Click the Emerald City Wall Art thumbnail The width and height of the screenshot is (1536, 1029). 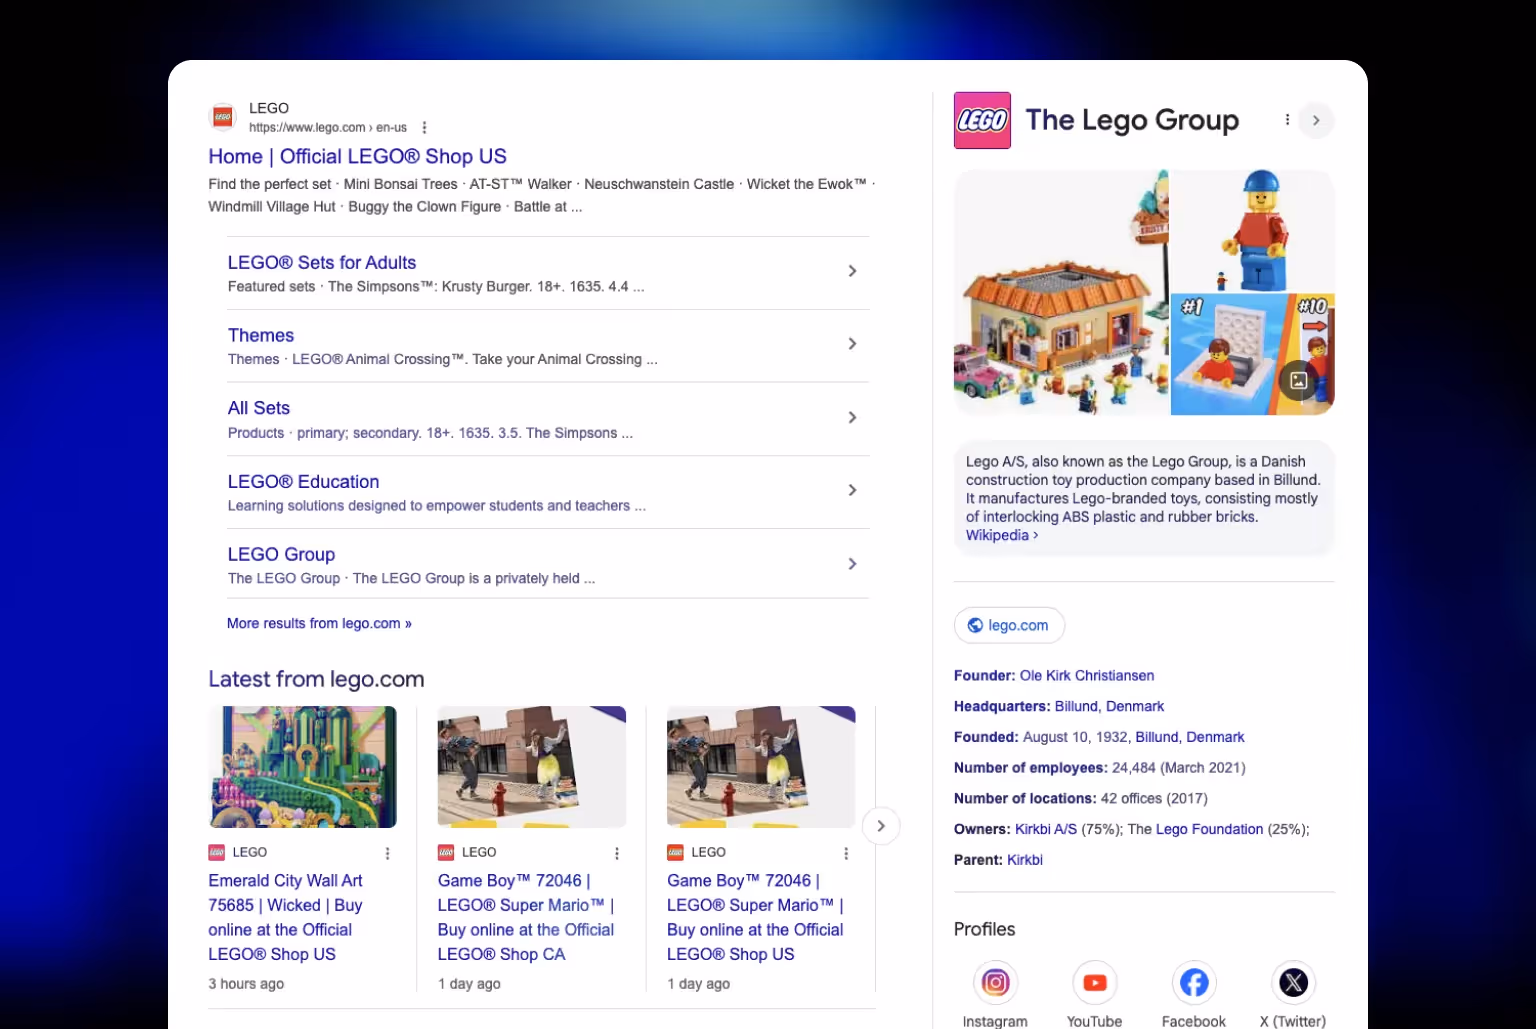point(303,767)
